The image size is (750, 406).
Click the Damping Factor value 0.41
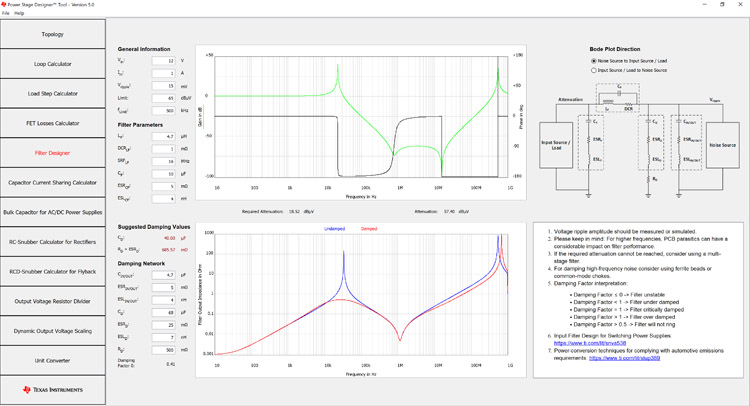[x=171, y=364]
